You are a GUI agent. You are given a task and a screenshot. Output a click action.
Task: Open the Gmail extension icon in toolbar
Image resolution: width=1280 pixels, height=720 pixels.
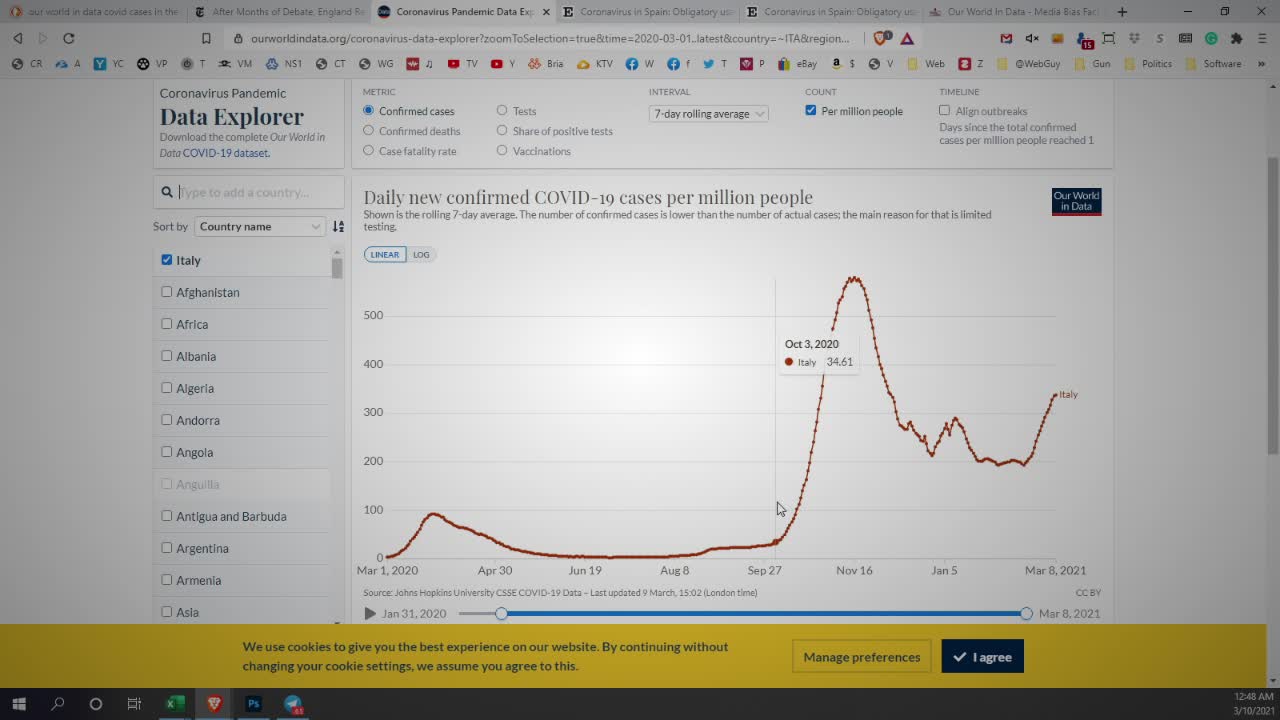click(x=1007, y=38)
